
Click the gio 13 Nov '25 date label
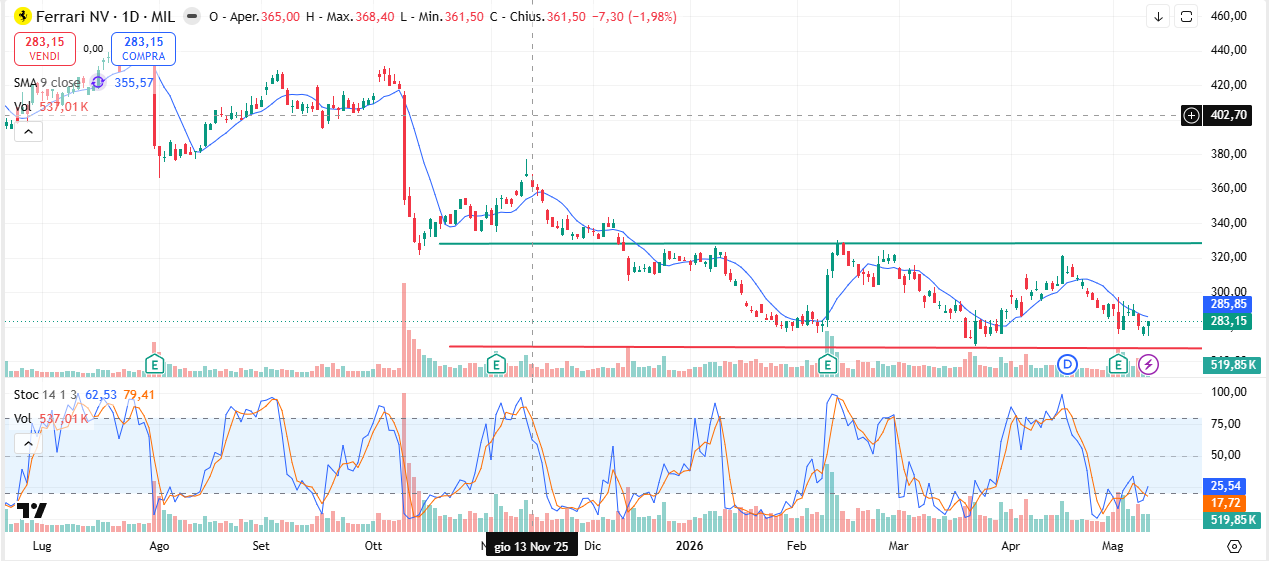coord(532,546)
